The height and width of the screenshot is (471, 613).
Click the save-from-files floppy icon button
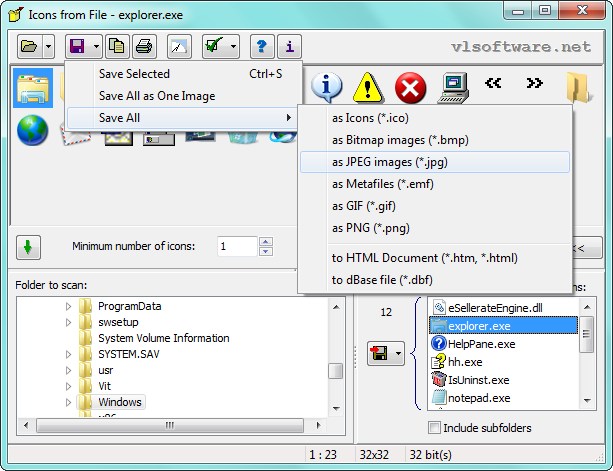click(379, 353)
